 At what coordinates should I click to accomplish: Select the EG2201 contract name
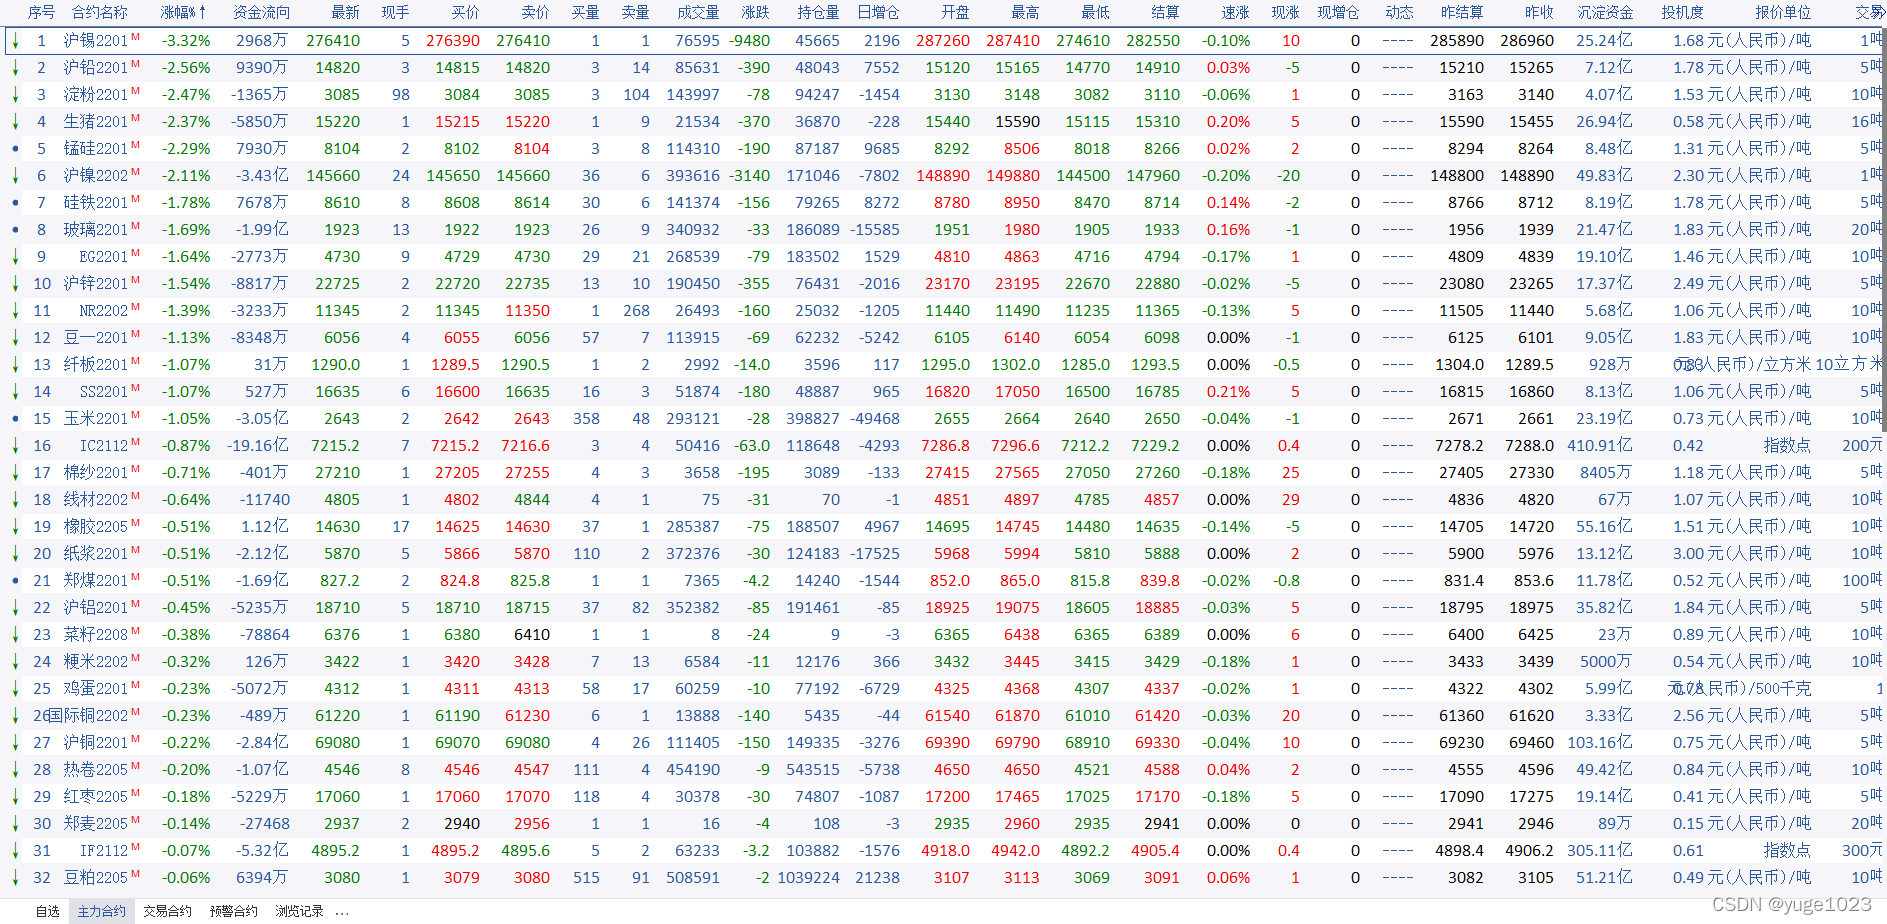click(x=104, y=257)
